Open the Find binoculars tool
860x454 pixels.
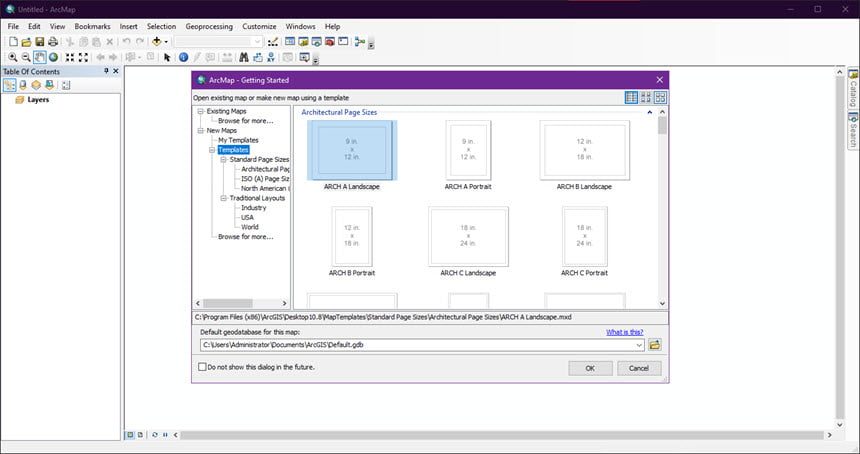point(244,57)
